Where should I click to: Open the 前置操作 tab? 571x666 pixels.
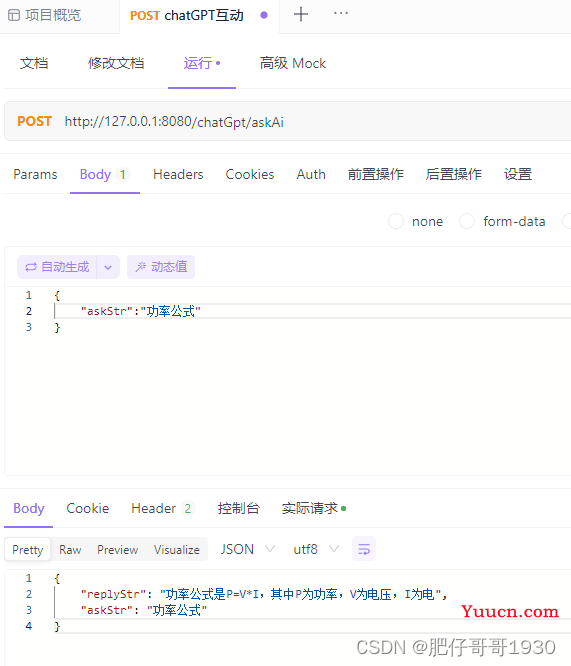pyautogui.click(x=376, y=174)
